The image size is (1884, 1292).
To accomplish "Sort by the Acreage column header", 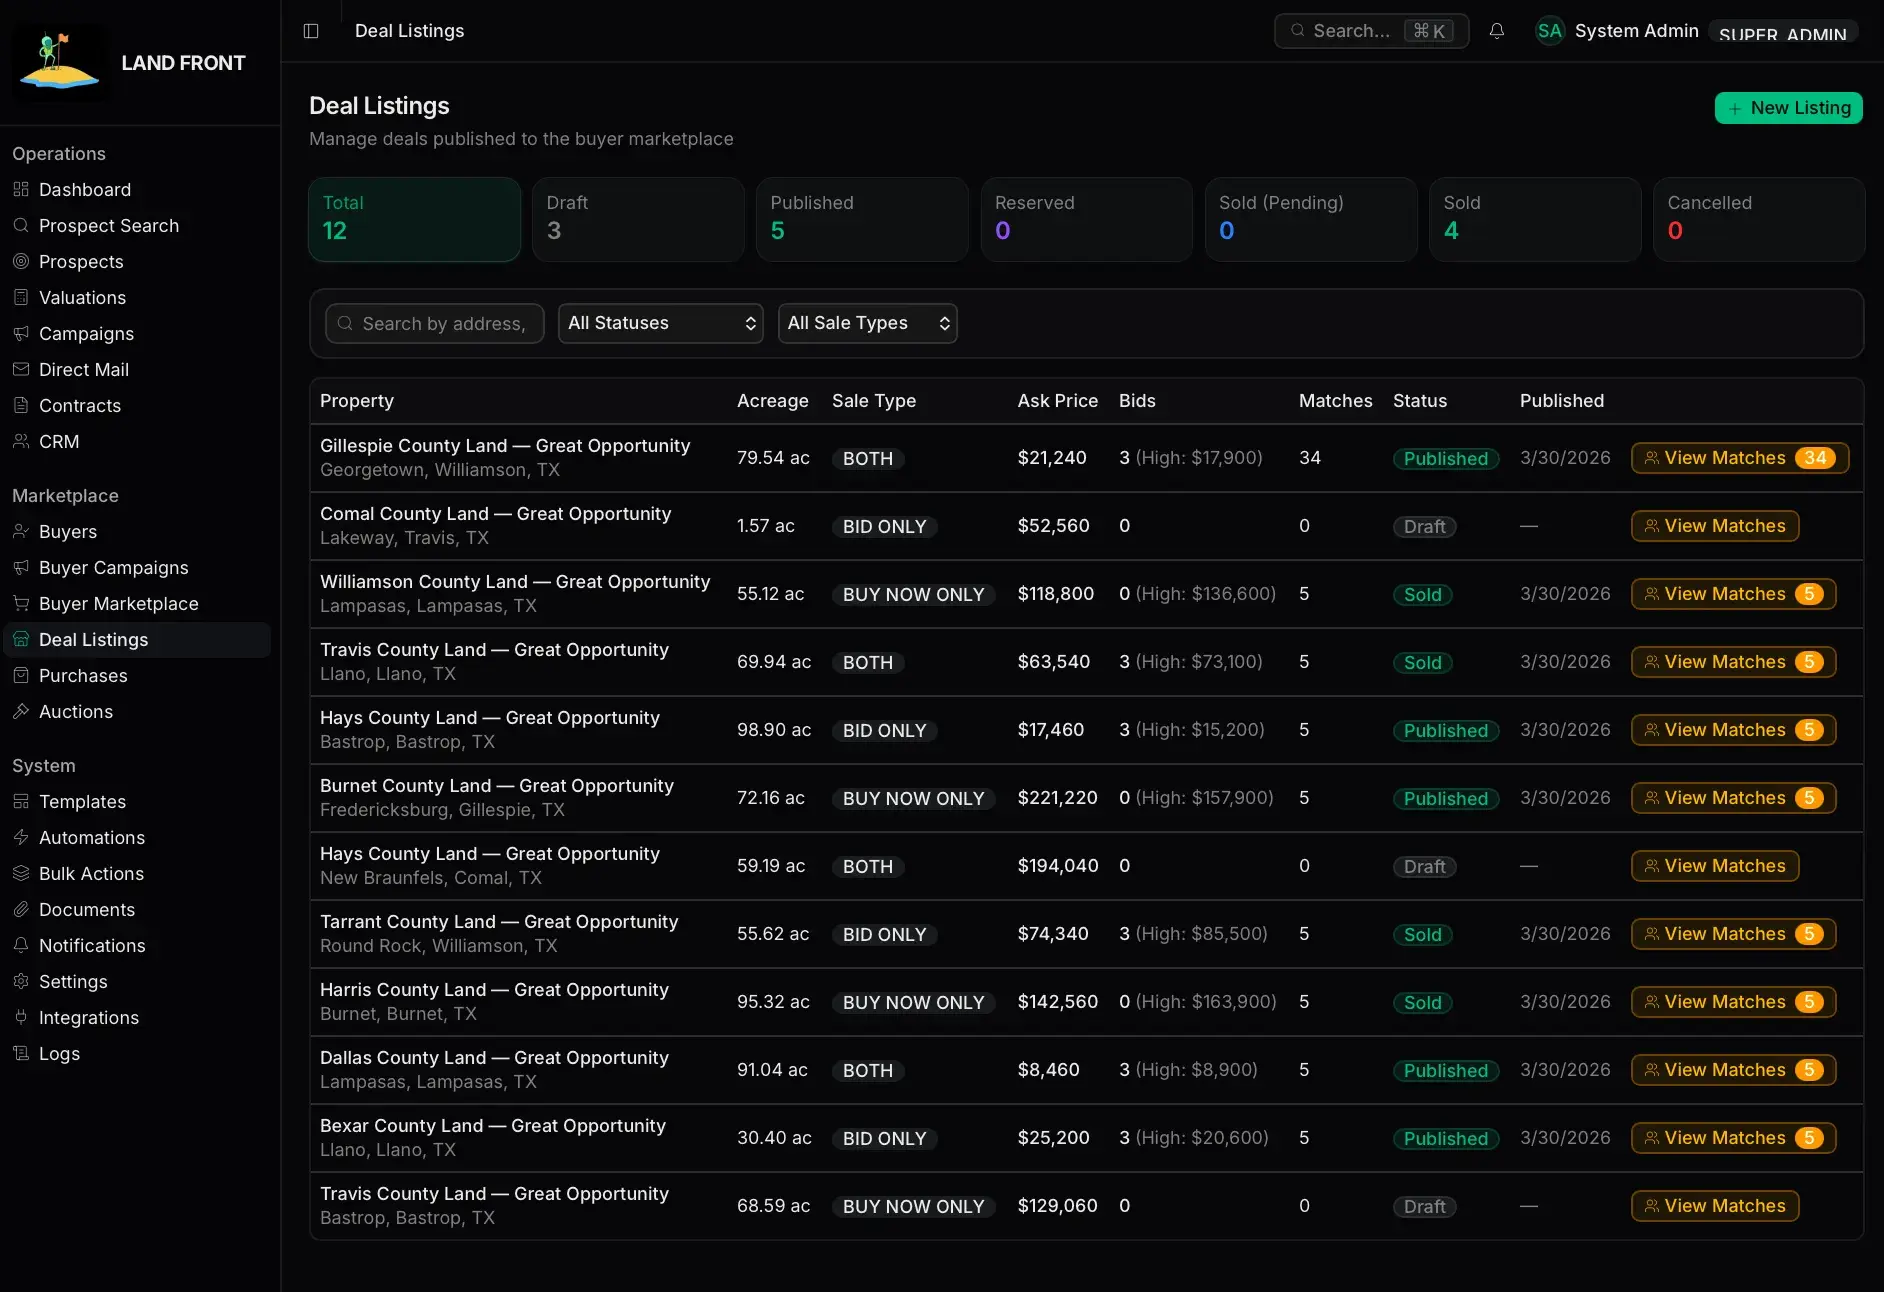I will click(x=773, y=401).
